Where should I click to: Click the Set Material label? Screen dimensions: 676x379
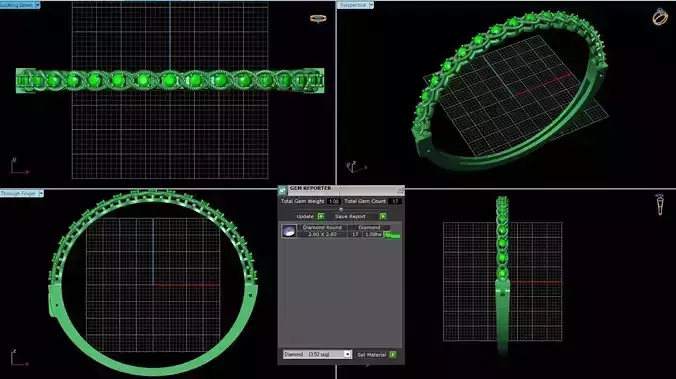(372, 355)
